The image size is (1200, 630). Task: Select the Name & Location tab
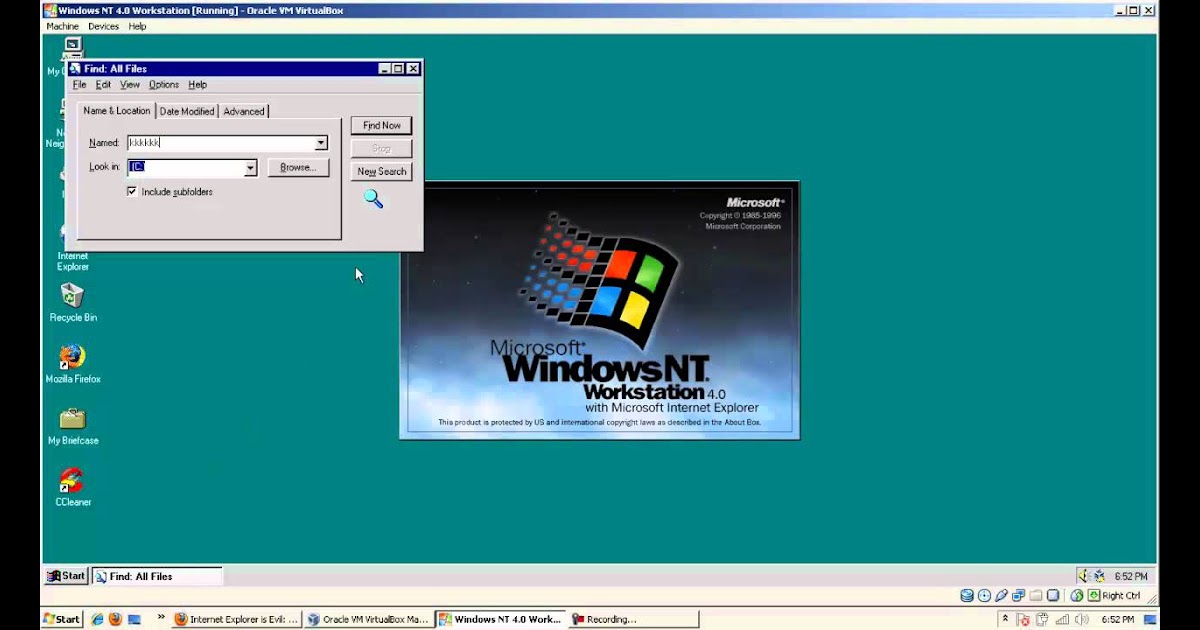point(117,110)
